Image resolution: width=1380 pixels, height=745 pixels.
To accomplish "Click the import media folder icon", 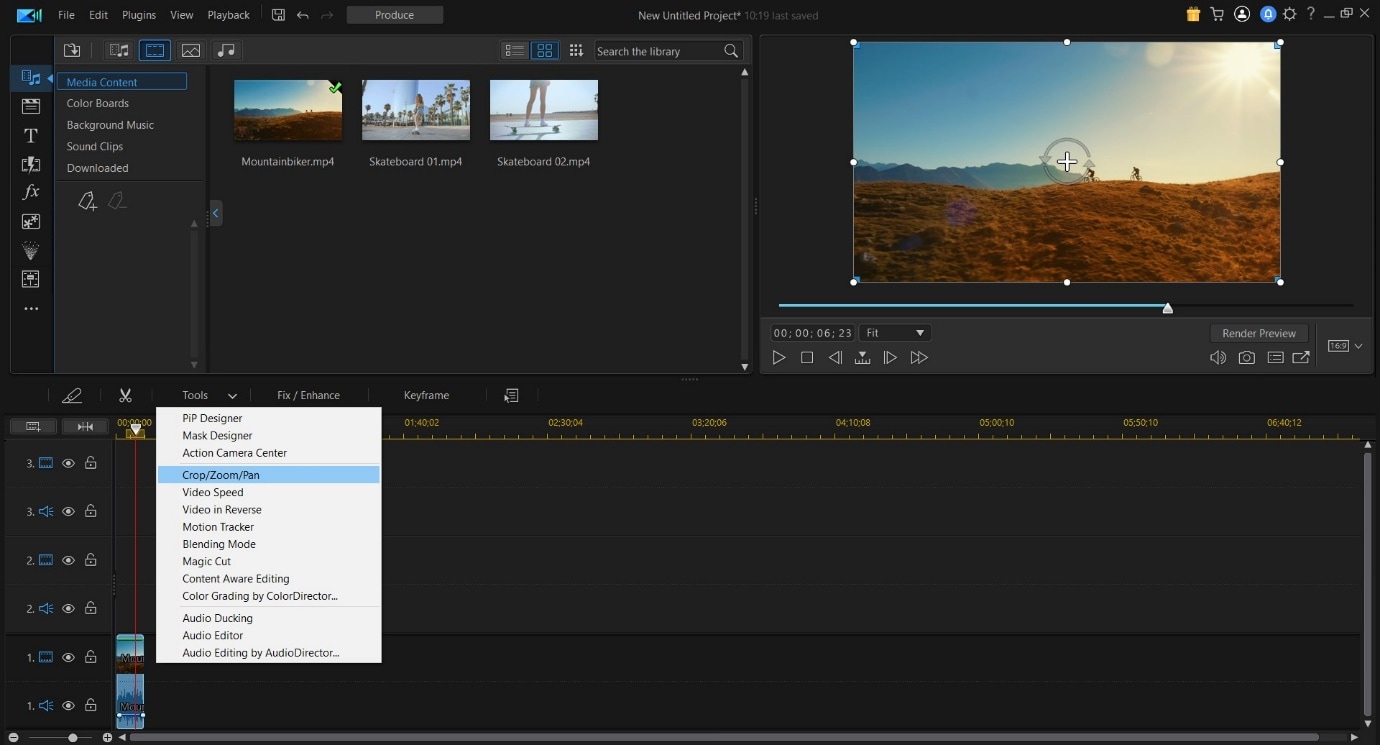I will (72, 51).
